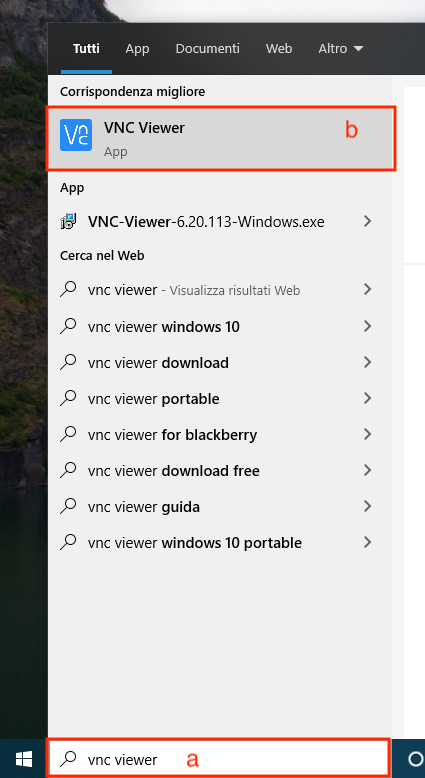Screen dimensions: 425x778
Task: Expand the Altro dropdown arrow
Action: 359,49
